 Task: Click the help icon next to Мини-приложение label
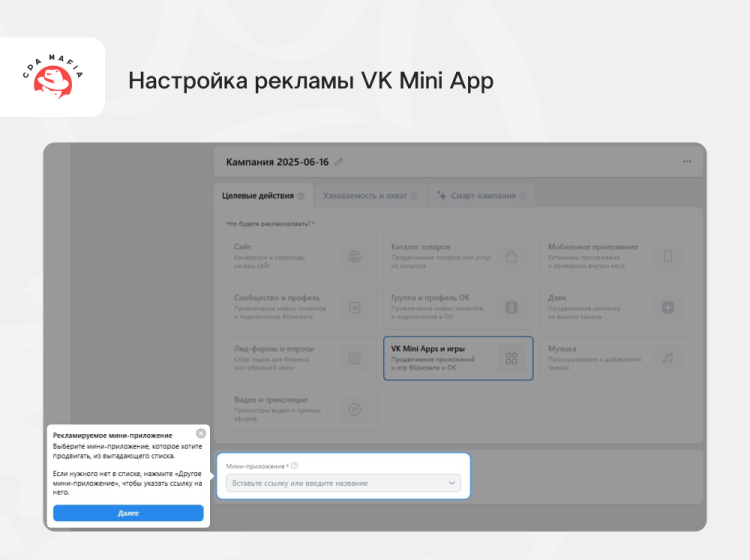[x=295, y=466]
